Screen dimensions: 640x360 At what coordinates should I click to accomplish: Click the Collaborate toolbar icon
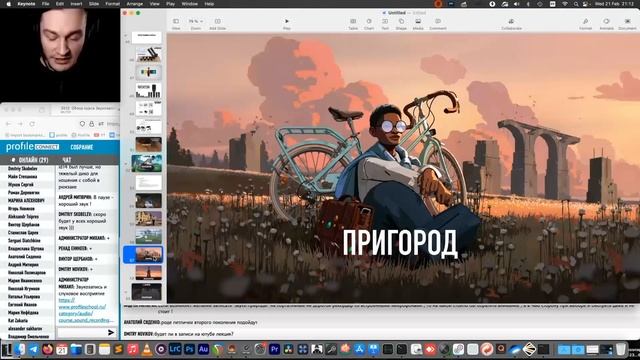coord(511,24)
